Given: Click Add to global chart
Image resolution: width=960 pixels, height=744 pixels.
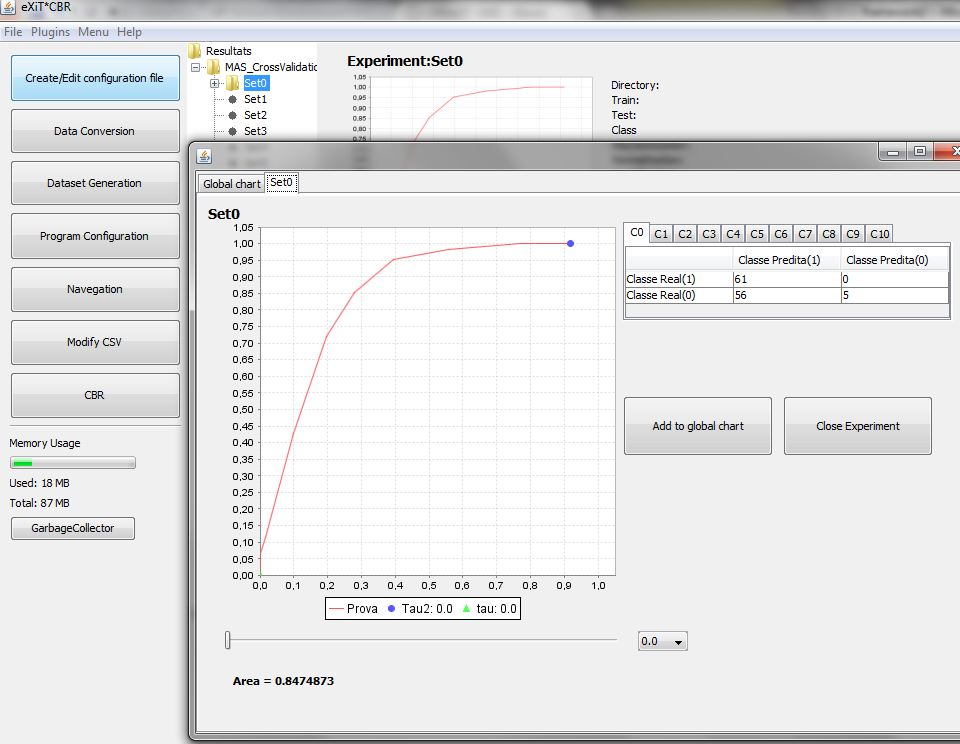Looking at the screenshot, I should (698, 426).
